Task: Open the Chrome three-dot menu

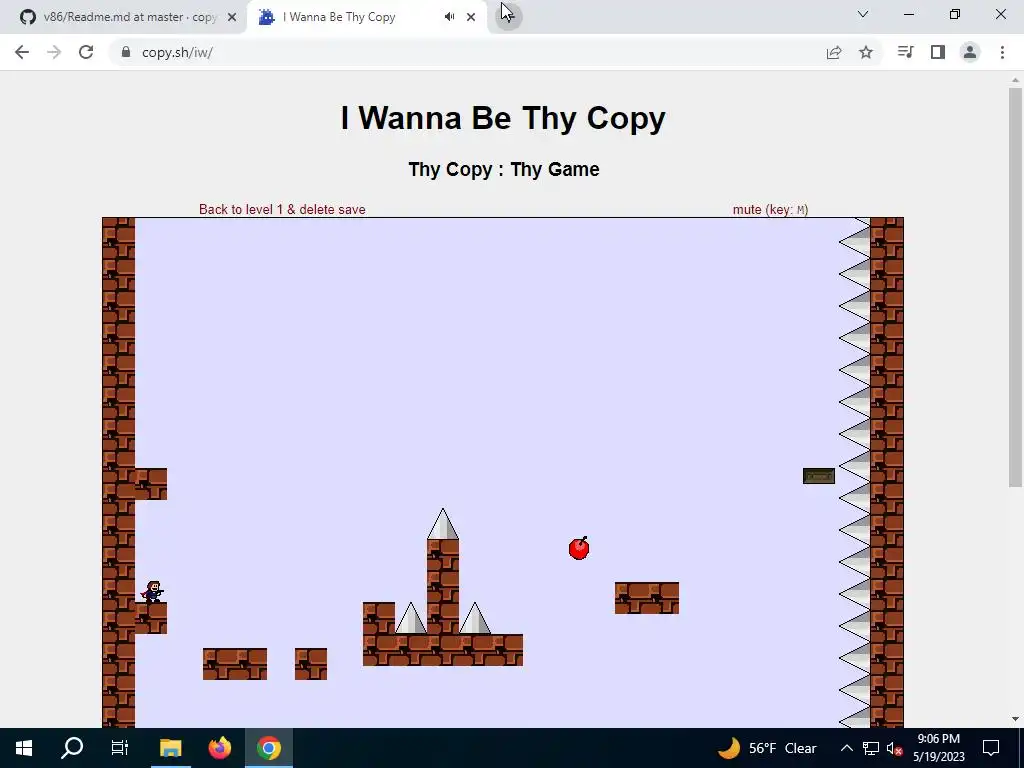Action: pos(1002,52)
